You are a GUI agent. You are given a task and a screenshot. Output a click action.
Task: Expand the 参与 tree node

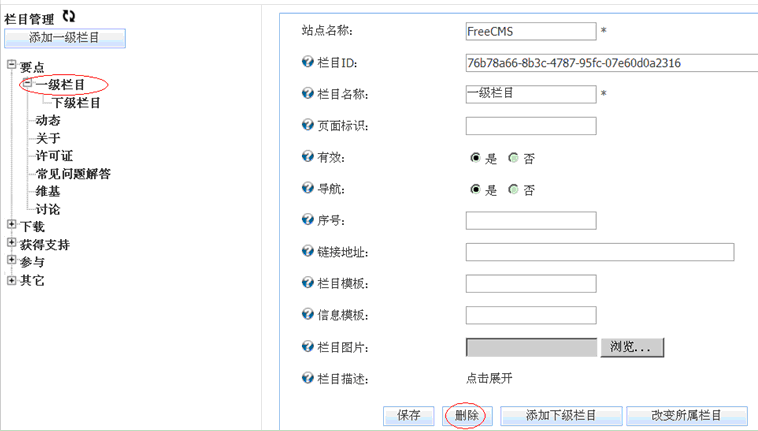(x=12, y=260)
